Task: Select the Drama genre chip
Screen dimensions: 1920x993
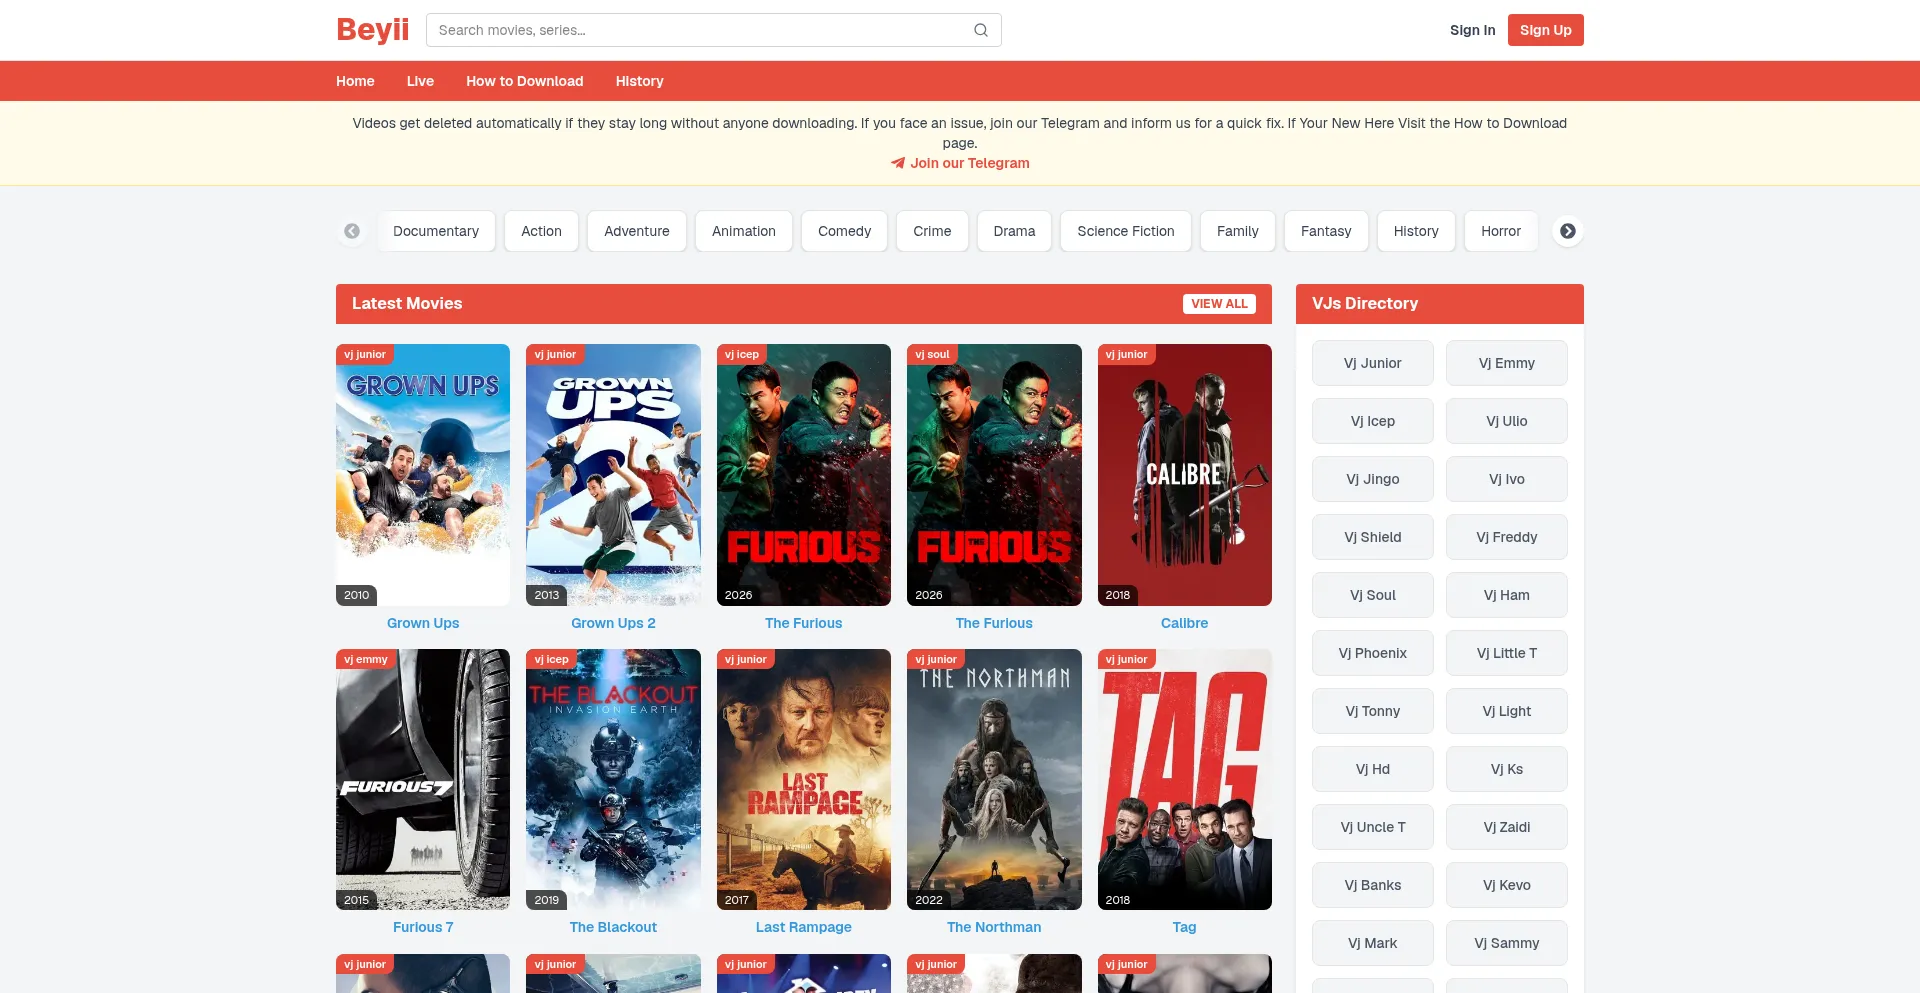Action: [1015, 231]
